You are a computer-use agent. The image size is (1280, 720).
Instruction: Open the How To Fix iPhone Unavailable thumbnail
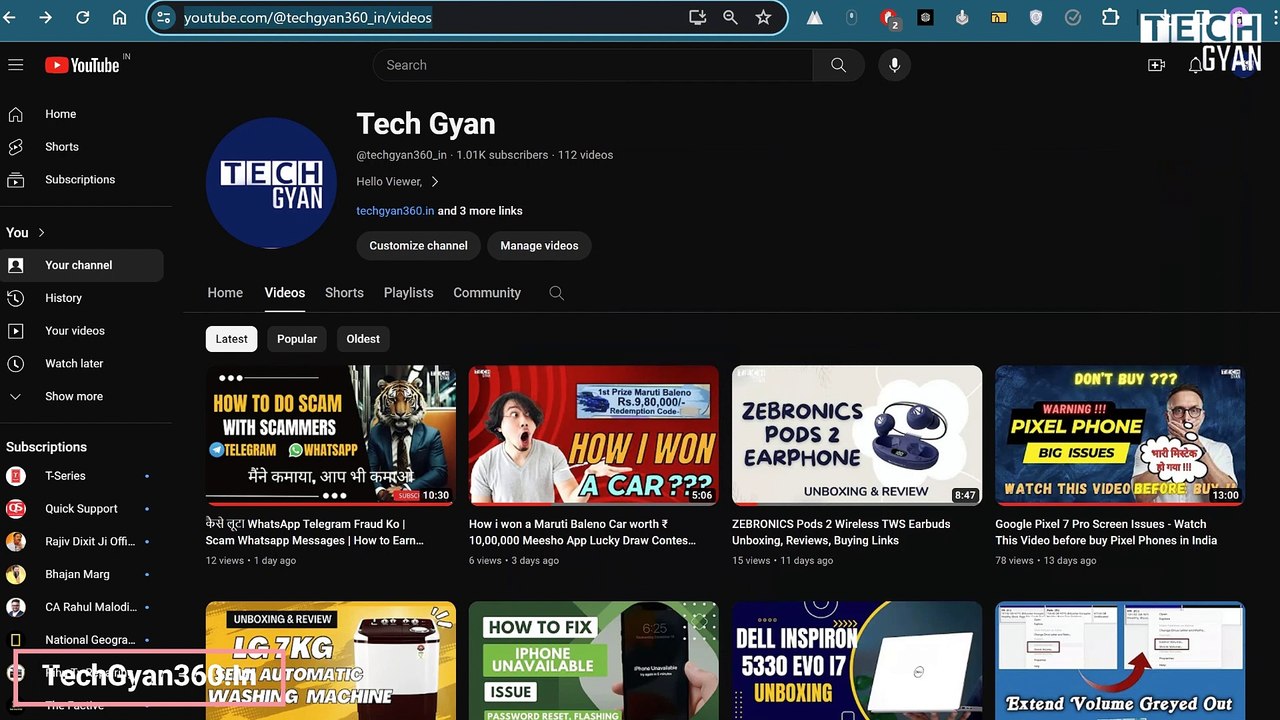pyautogui.click(x=594, y=660)
